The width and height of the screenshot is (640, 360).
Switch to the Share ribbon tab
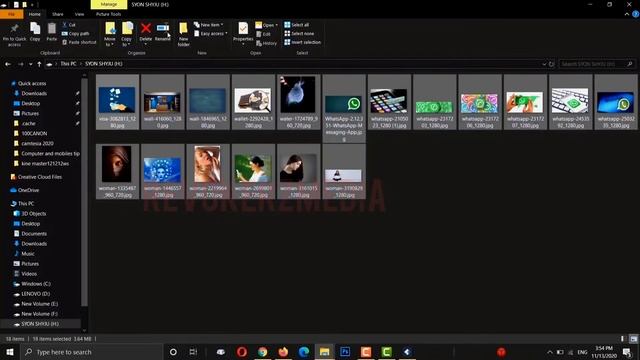pos(58,14)
